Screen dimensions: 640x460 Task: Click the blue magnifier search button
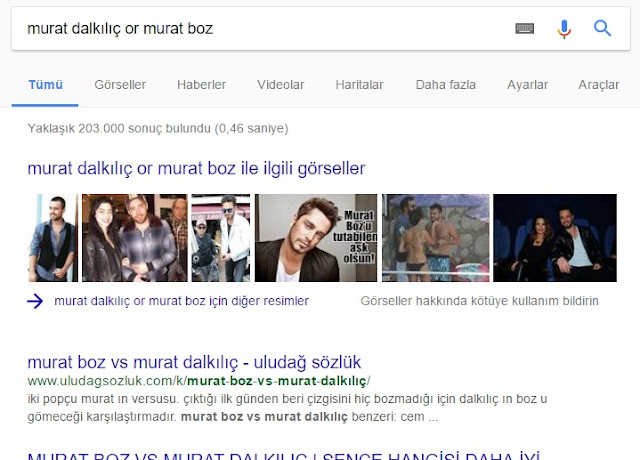602,29
